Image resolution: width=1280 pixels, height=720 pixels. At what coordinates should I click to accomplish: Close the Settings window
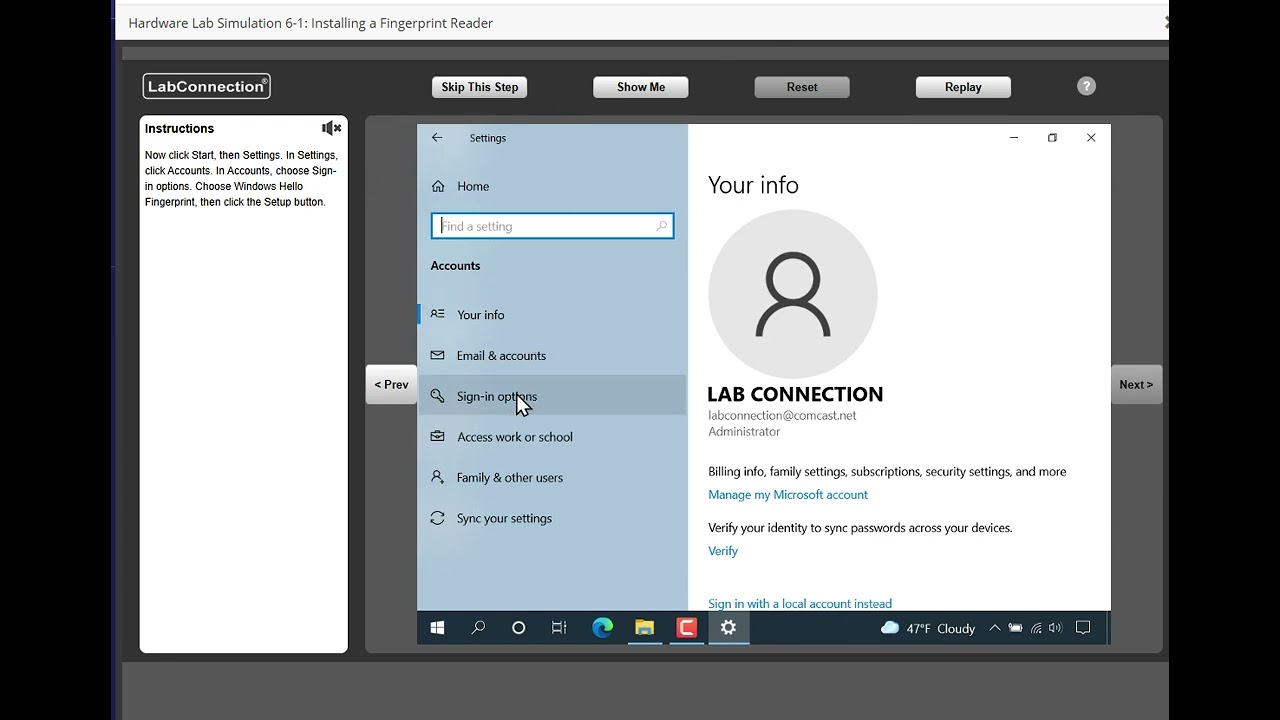click(x=1091, y=138)
